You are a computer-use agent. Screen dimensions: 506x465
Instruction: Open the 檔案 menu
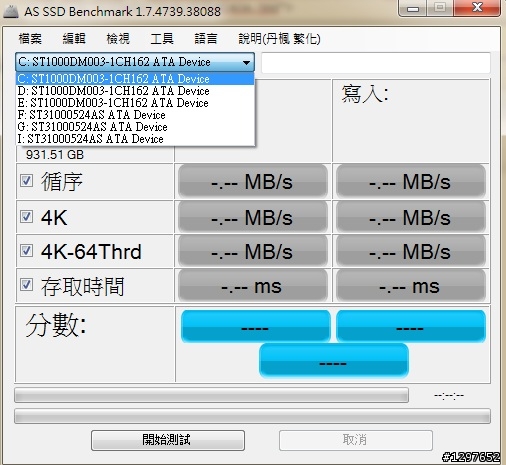point(30,39)
